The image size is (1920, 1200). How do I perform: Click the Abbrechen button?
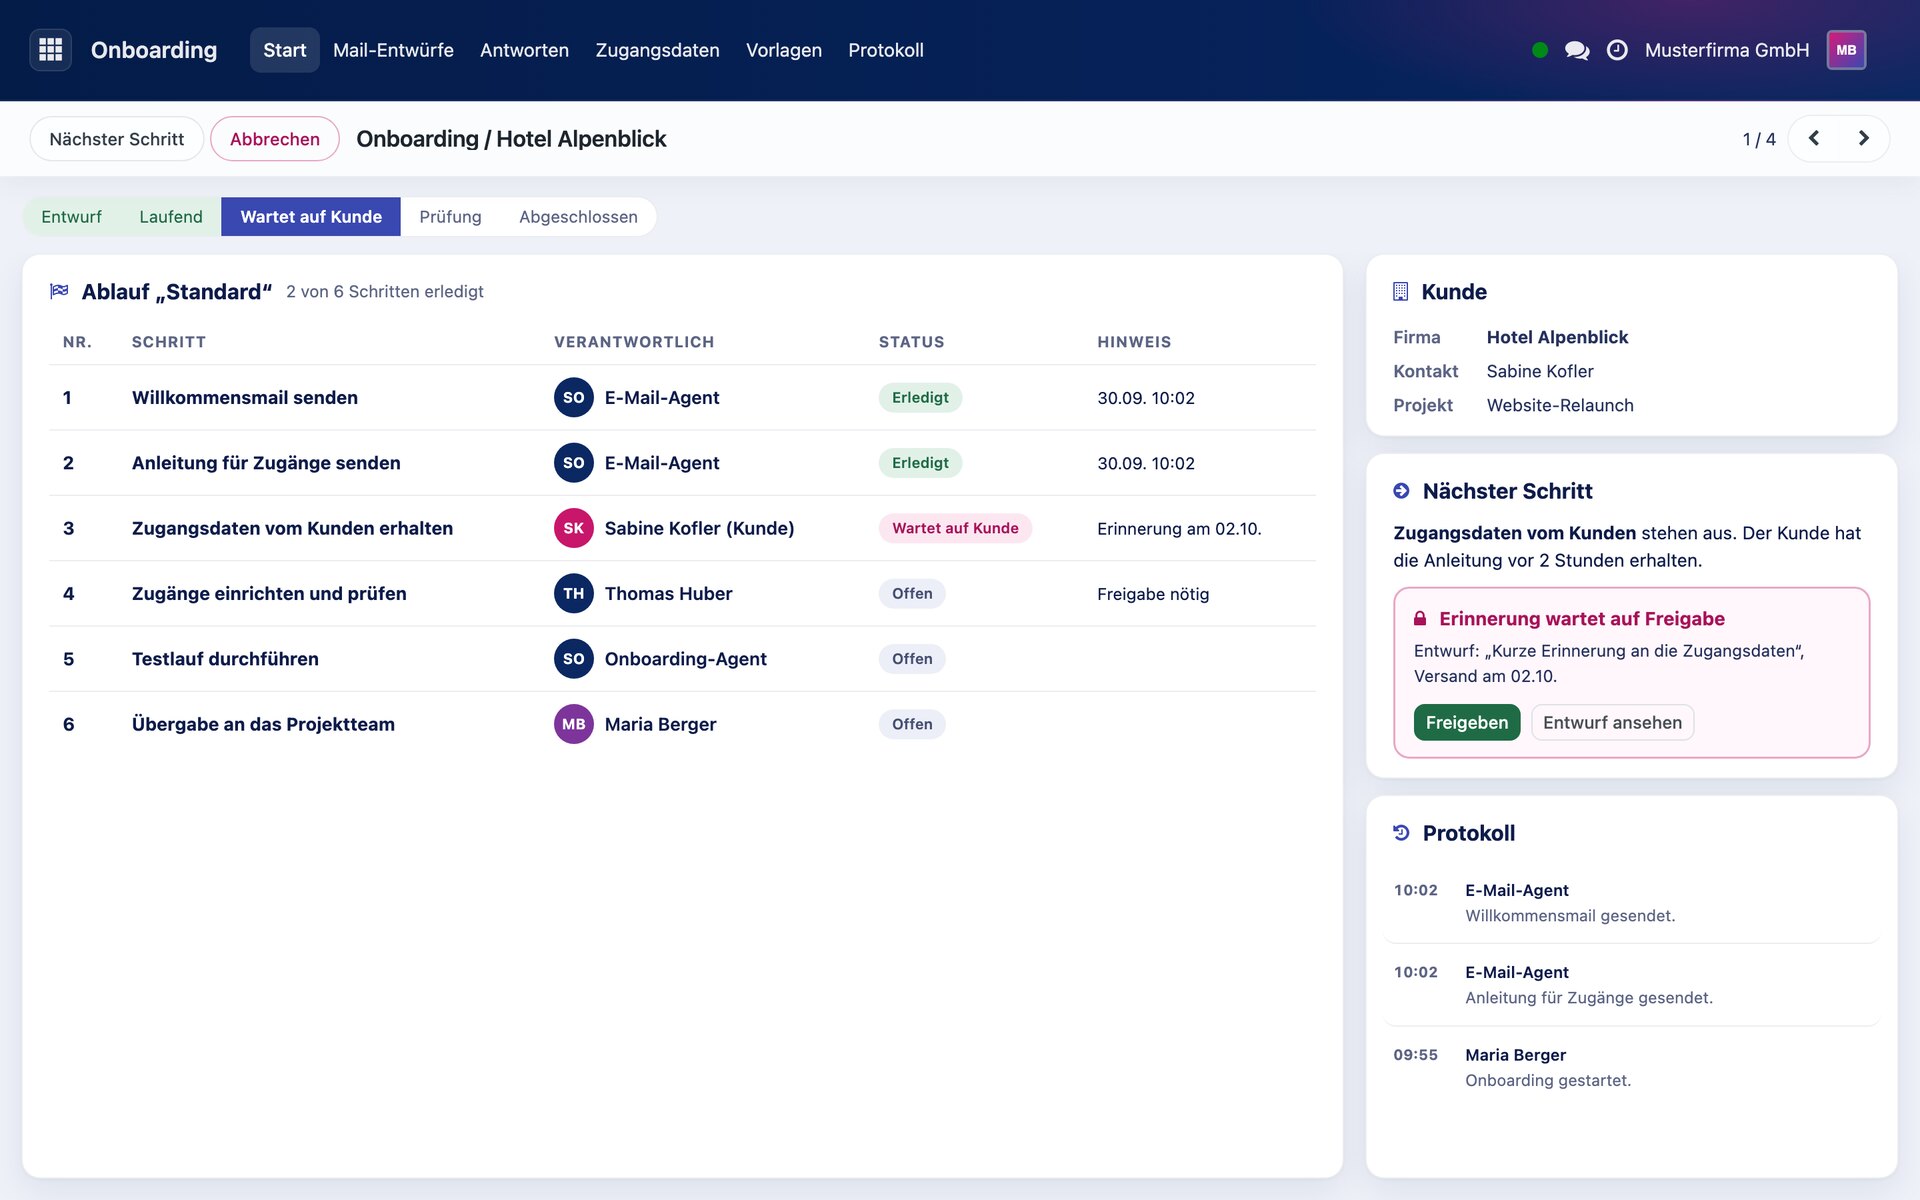pyautogui.click(x=275, y=139)
